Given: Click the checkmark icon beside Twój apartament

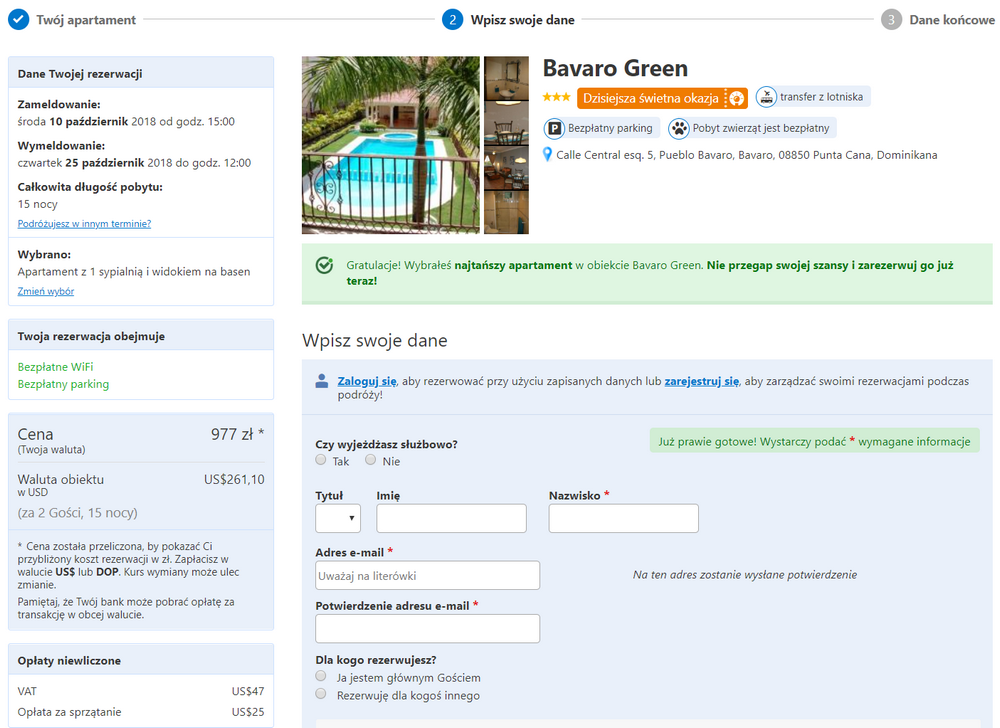Looking at the screenshot, I should click(x=18, y=20).
